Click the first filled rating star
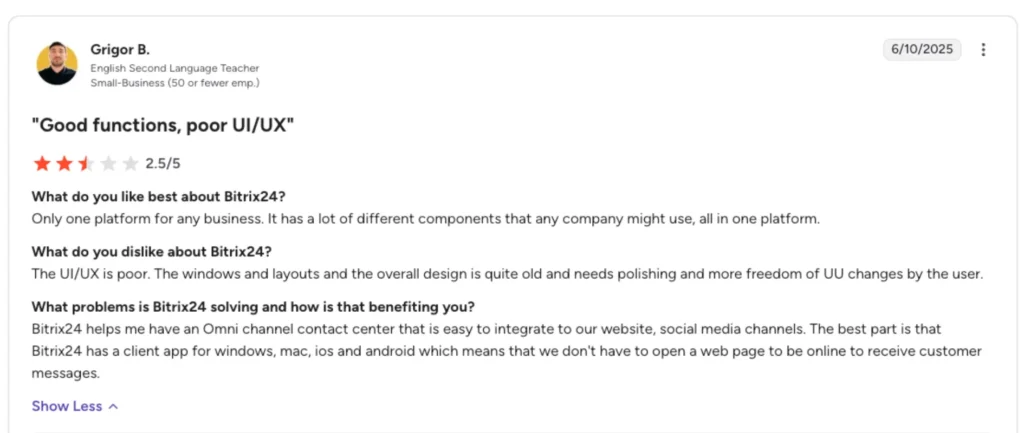Image resolution: width=1024 pixels, height=433 pixels. pos(42,163)
